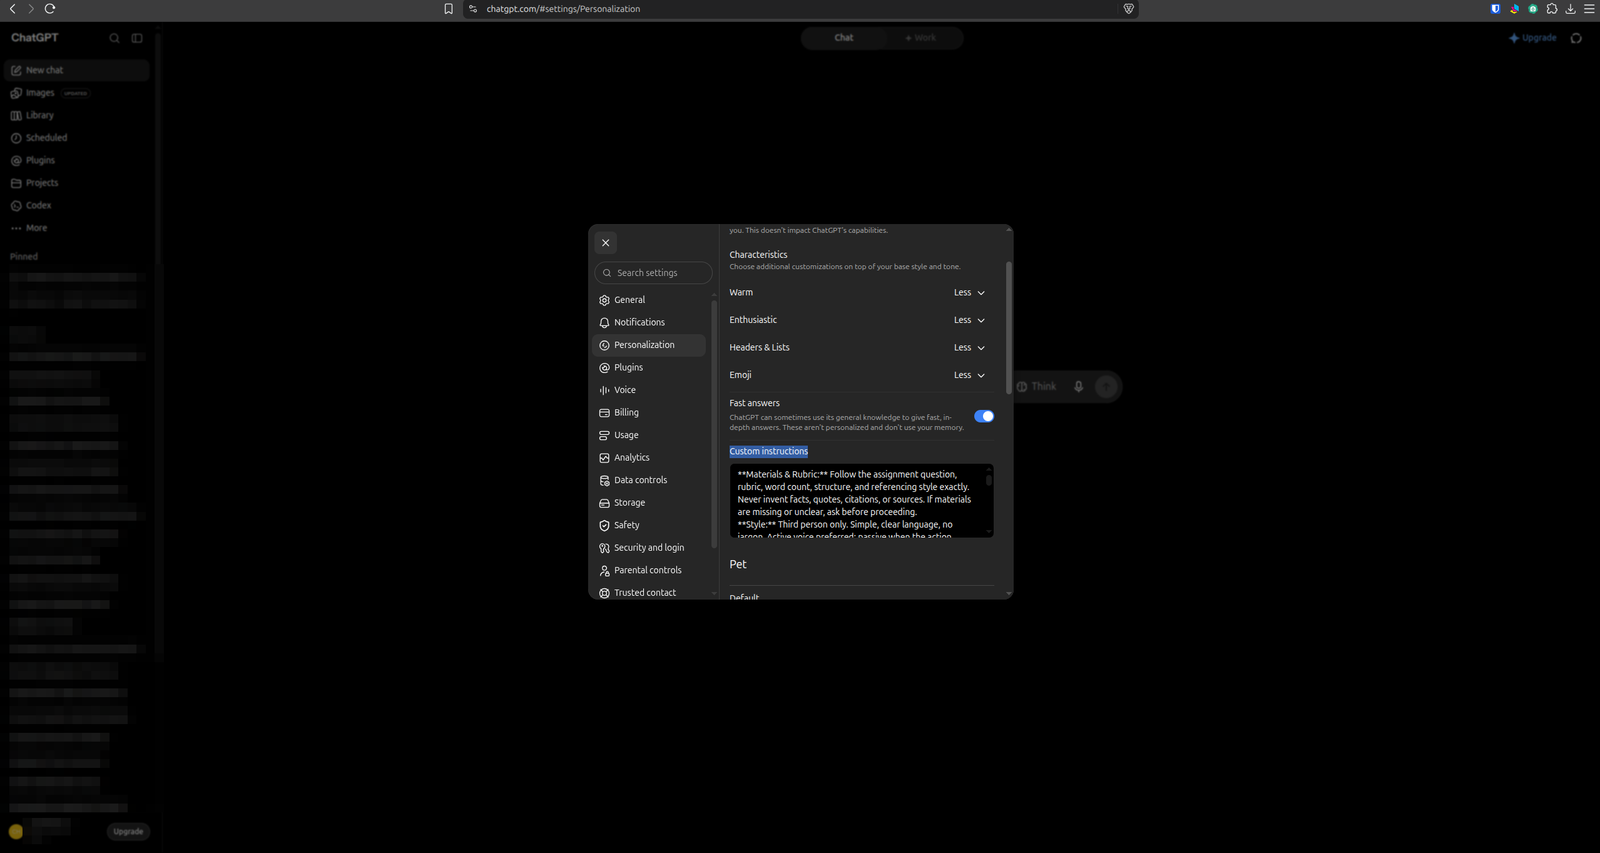Screen dimensions: 1600x853
Task: Click the Trusted contact lifebuoy icon
Action: coord(604,593)
